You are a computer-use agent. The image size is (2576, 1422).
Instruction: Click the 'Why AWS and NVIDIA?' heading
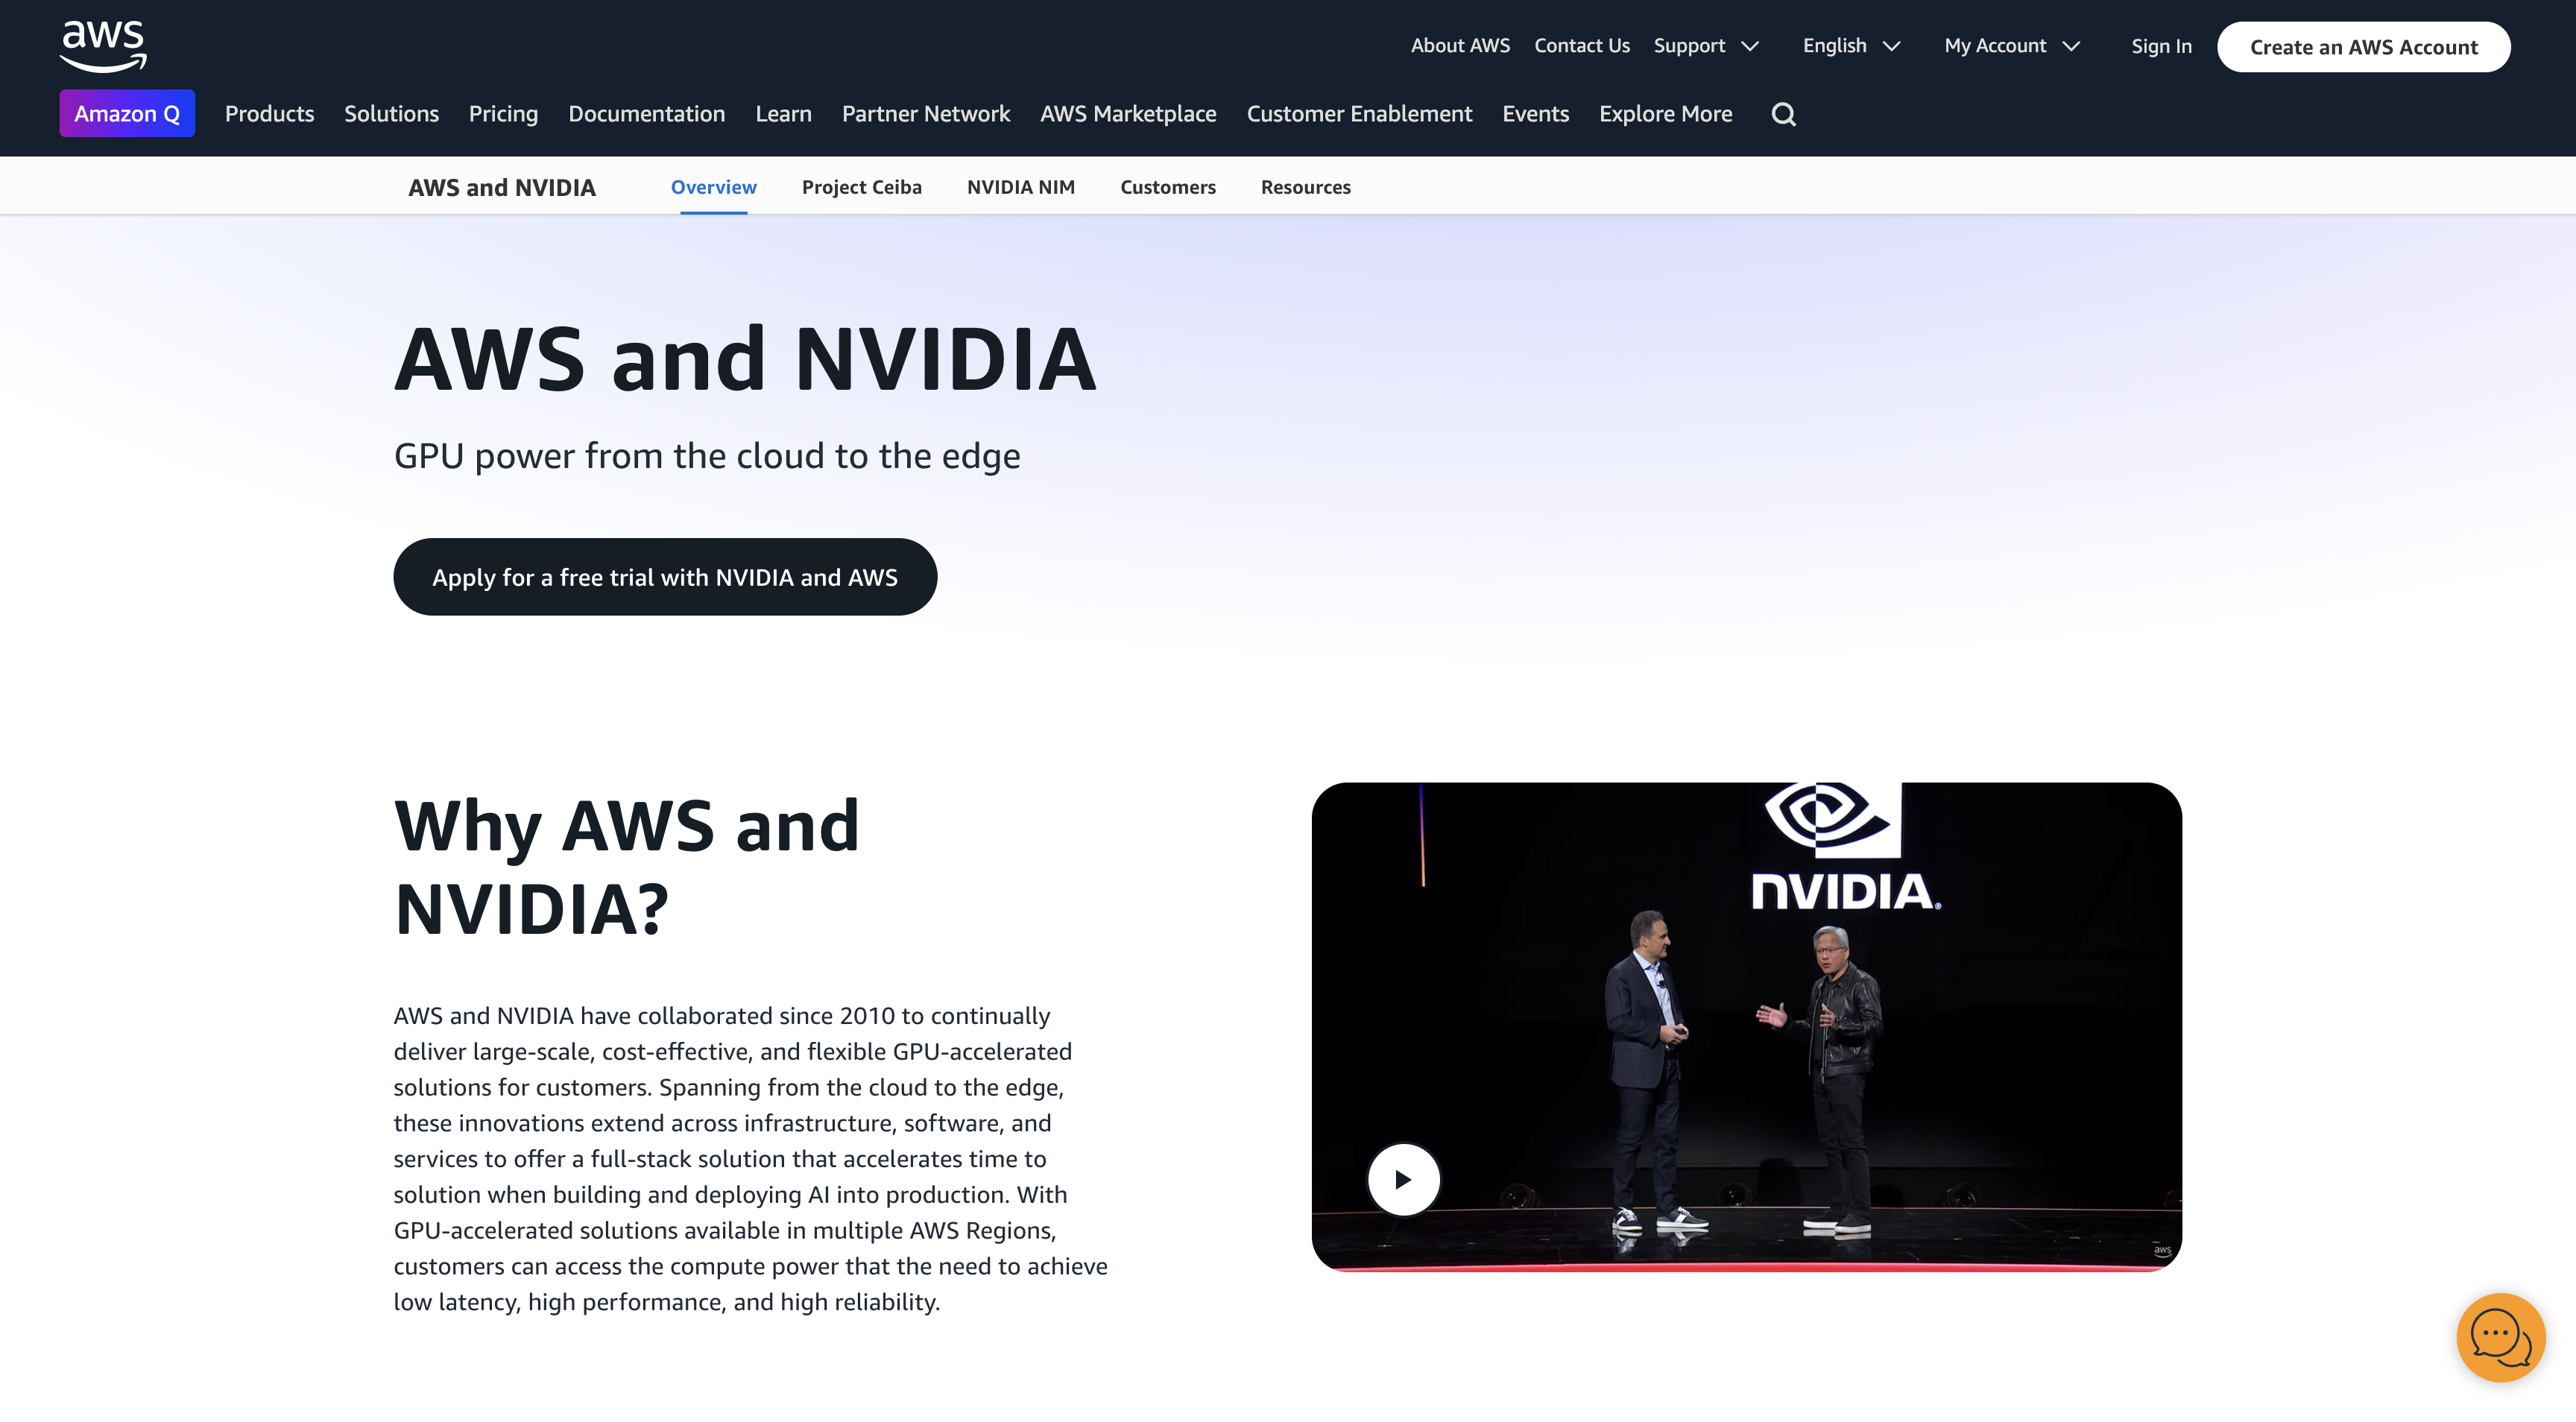[627, 867]
